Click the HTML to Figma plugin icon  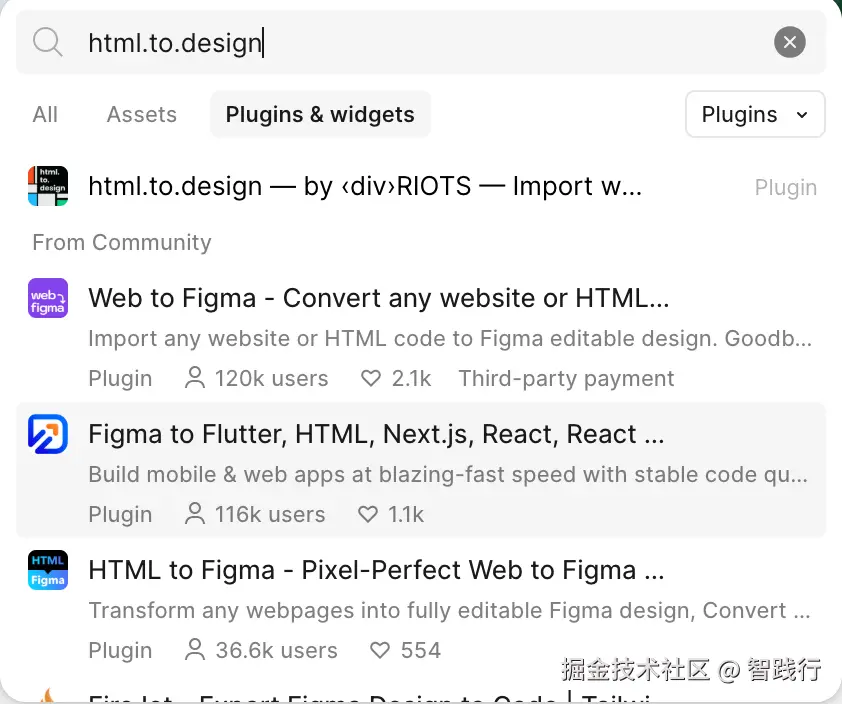click(48, 570)
